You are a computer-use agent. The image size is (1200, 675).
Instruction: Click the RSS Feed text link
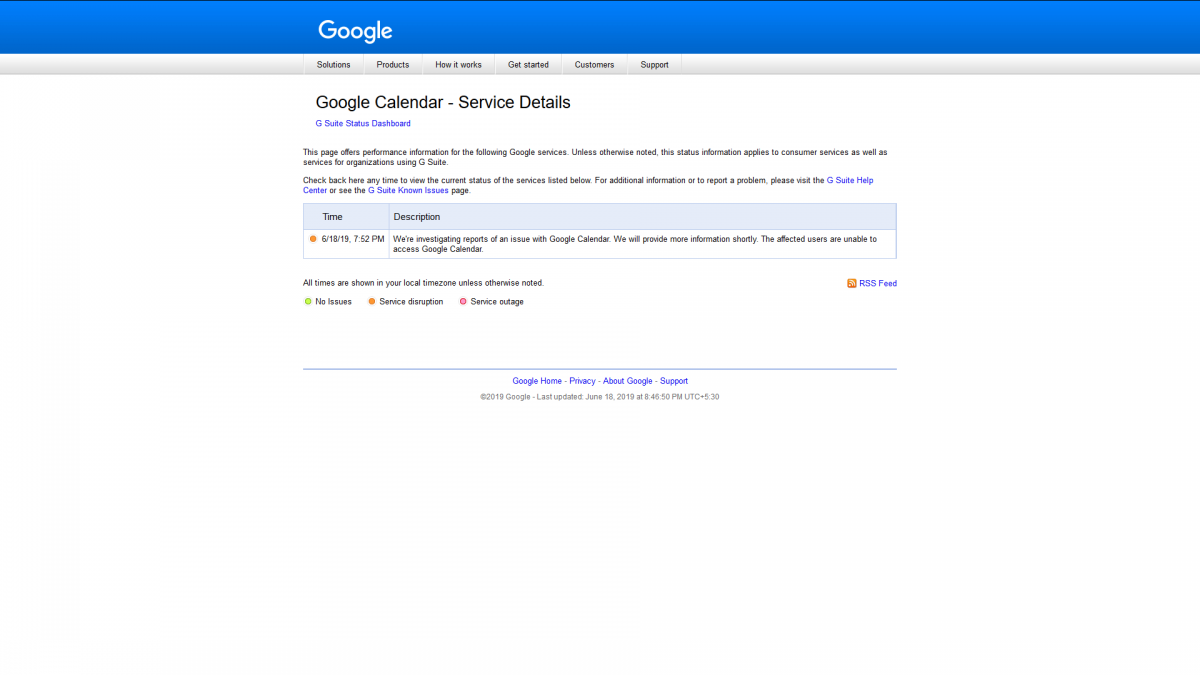[x=878, y=283]
